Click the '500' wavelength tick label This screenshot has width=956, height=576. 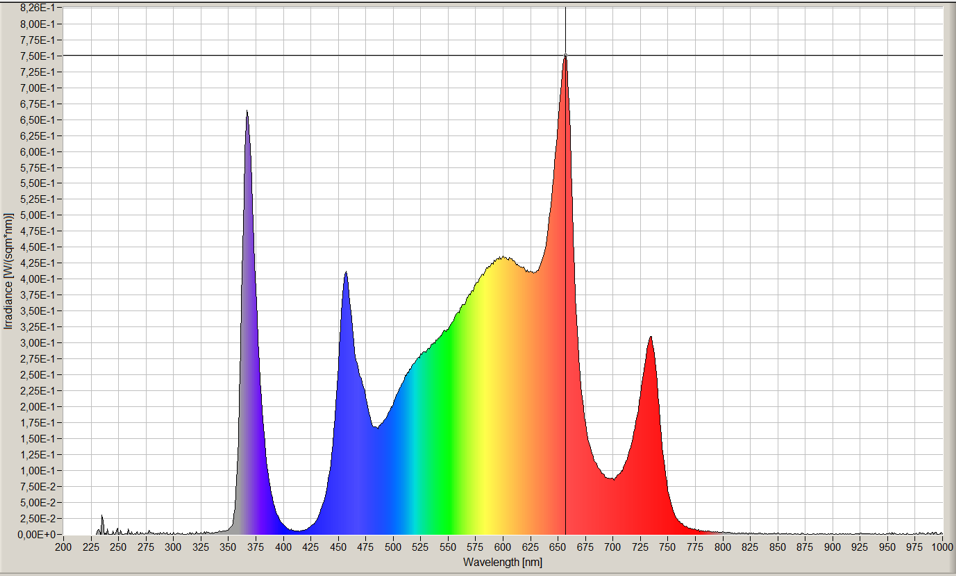(393, 547)
